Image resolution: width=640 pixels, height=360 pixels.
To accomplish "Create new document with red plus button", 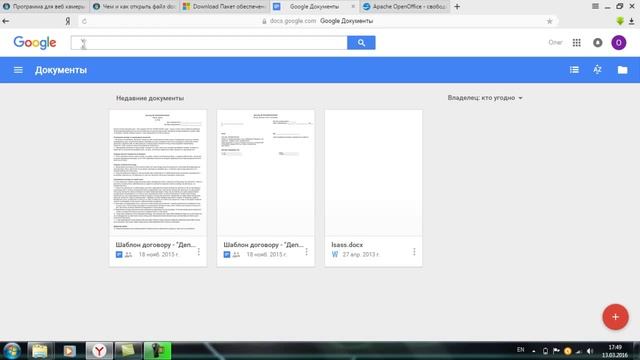I will 616,317.
